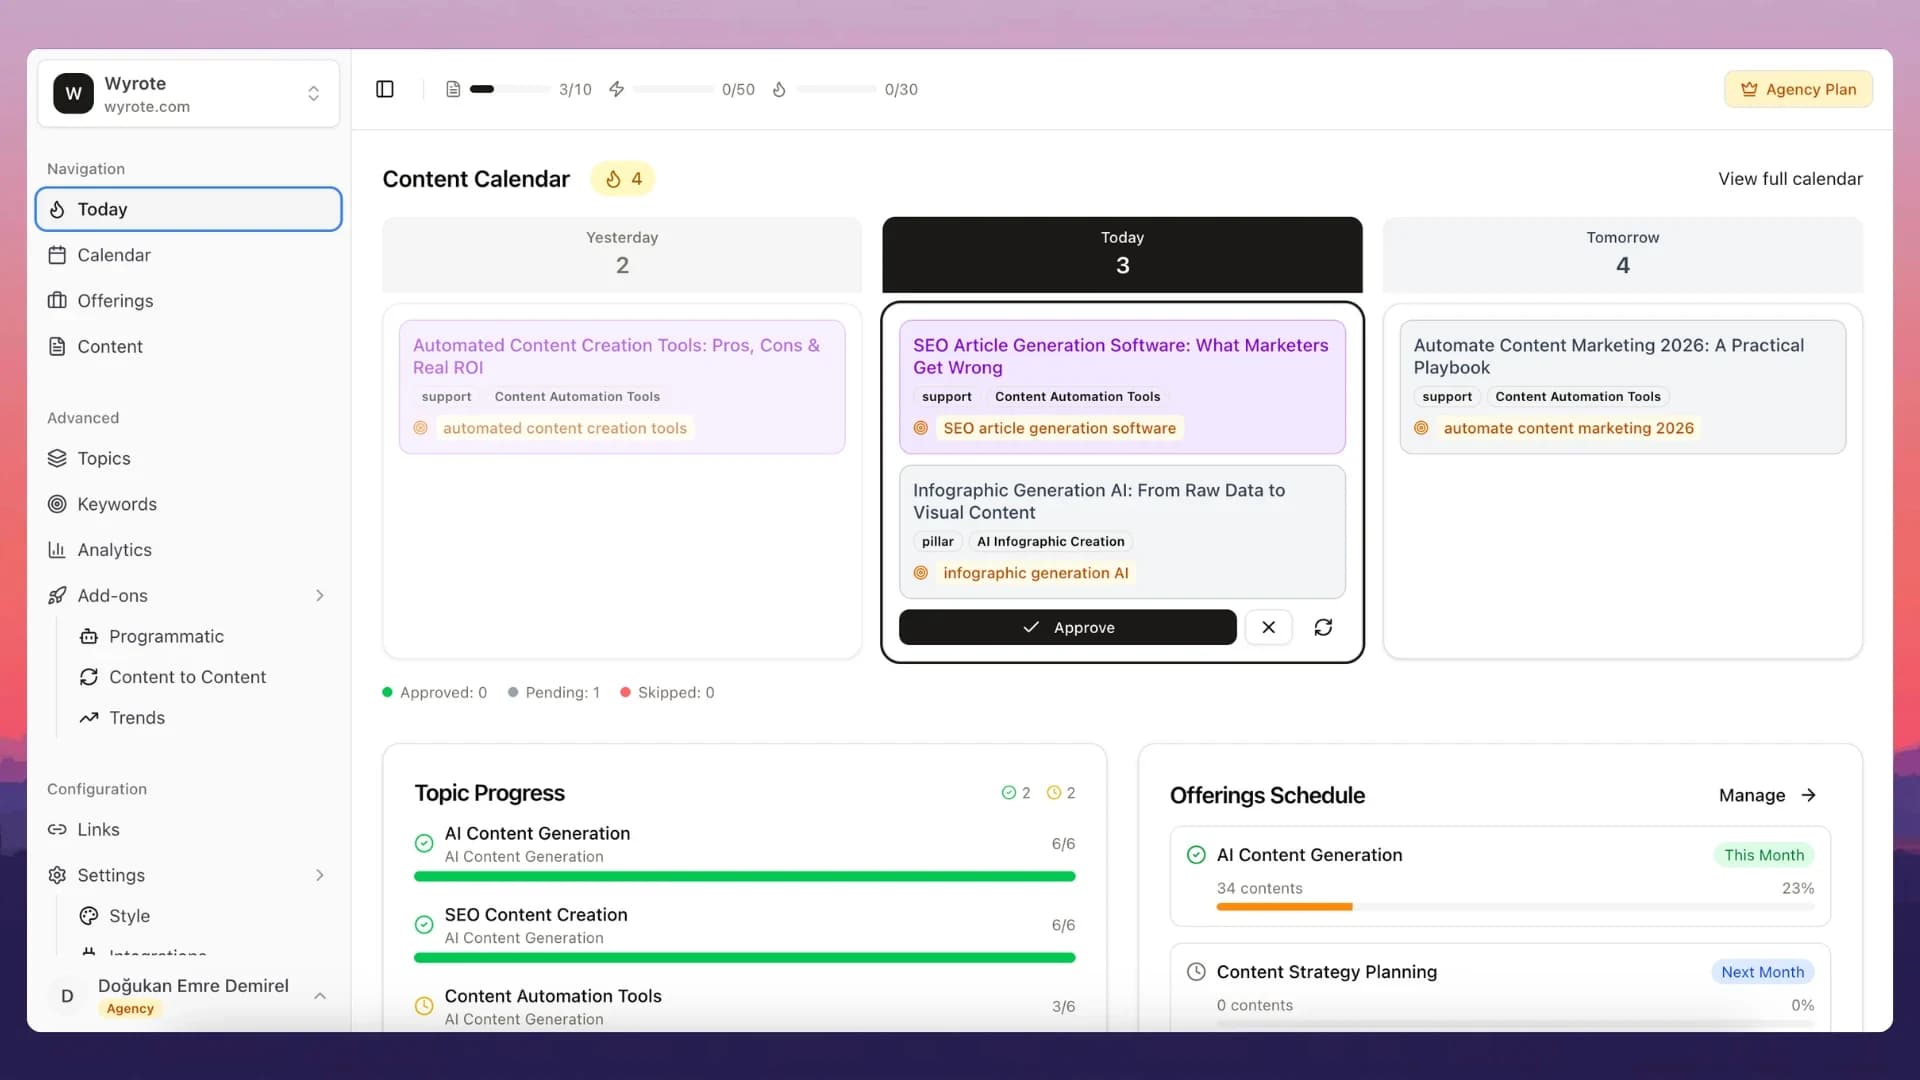This screenshot has height=1080, width=1920.
Task: Click the AI Content Generation progress bar
Action: pyautogui.click(x=744, y=876)
